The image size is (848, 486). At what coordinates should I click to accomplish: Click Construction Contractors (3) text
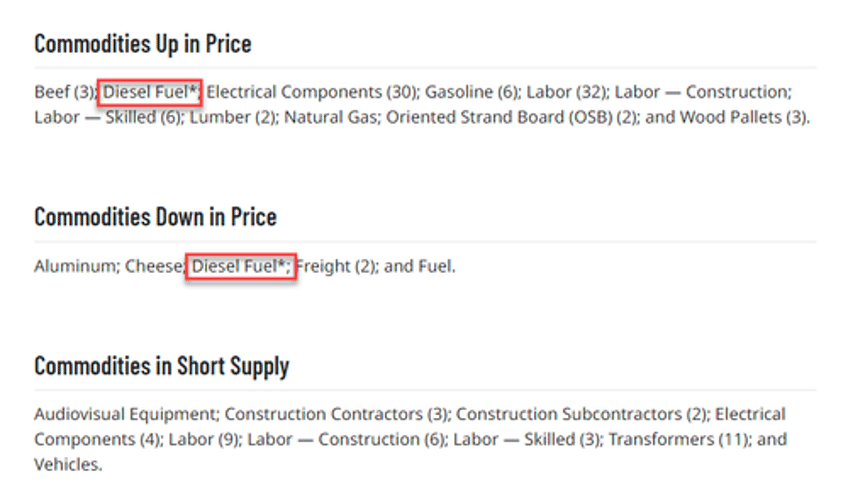[336, 414]
